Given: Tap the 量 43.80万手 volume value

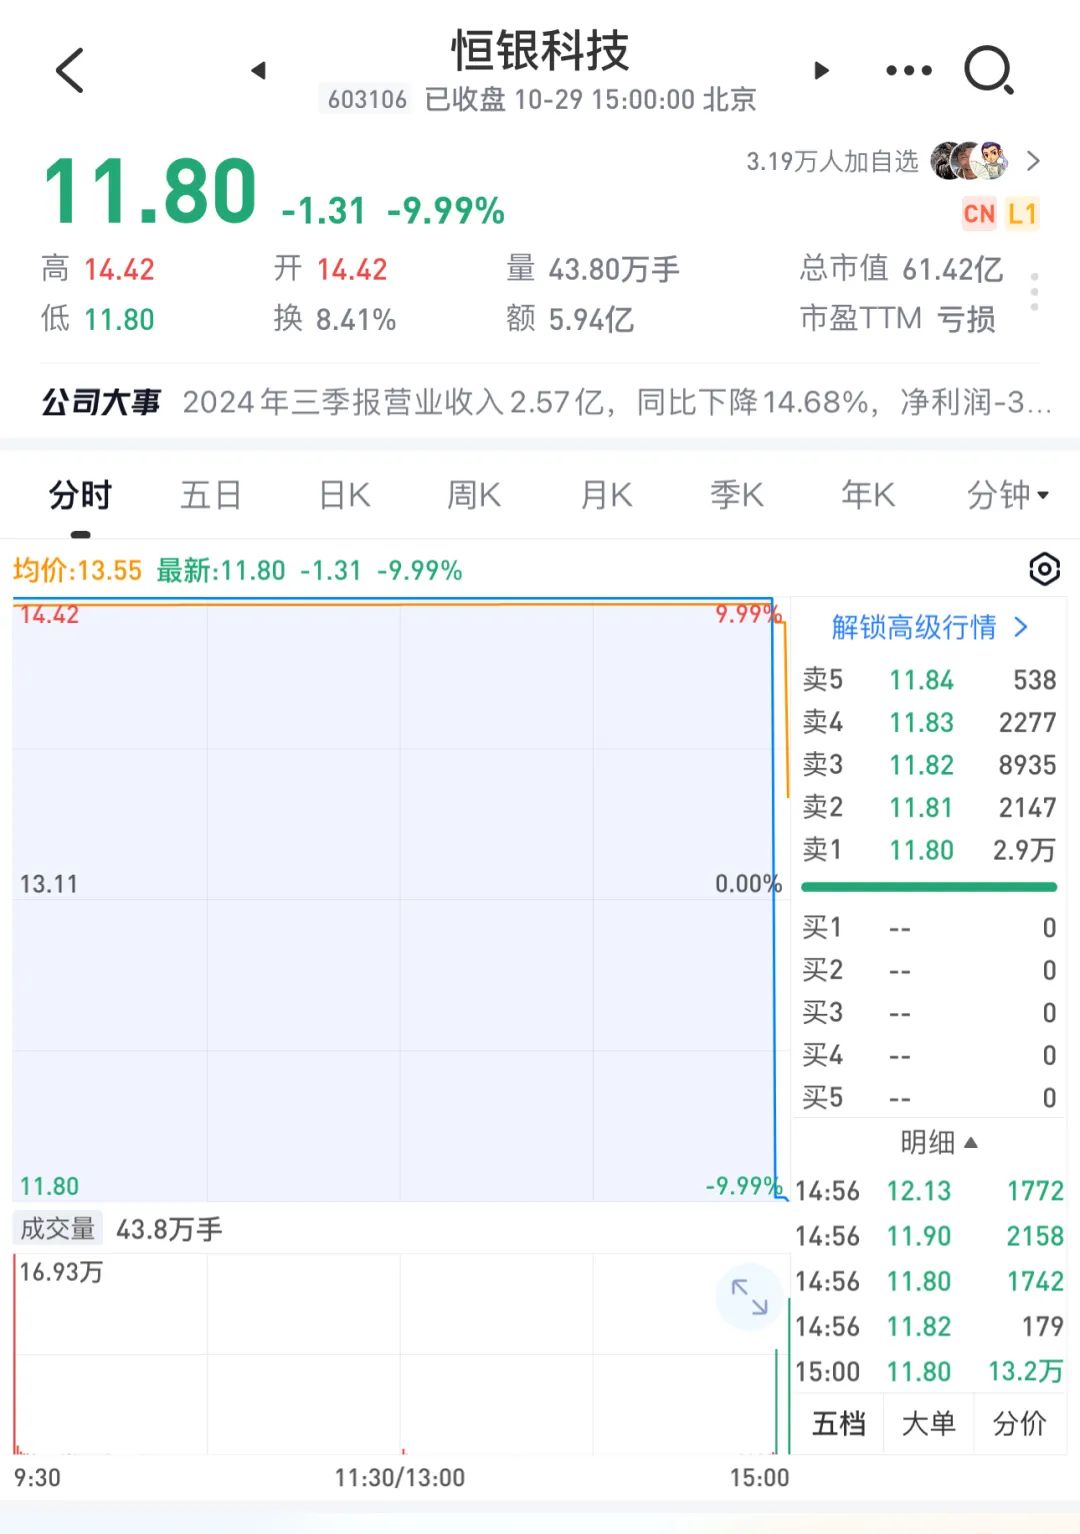Looking at the screenshot, I should [x=593, y=268].
